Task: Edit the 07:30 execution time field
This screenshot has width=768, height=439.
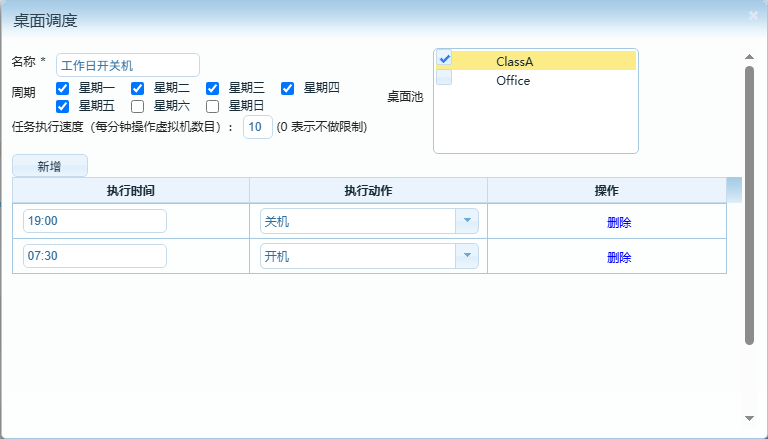Action: 95,256
